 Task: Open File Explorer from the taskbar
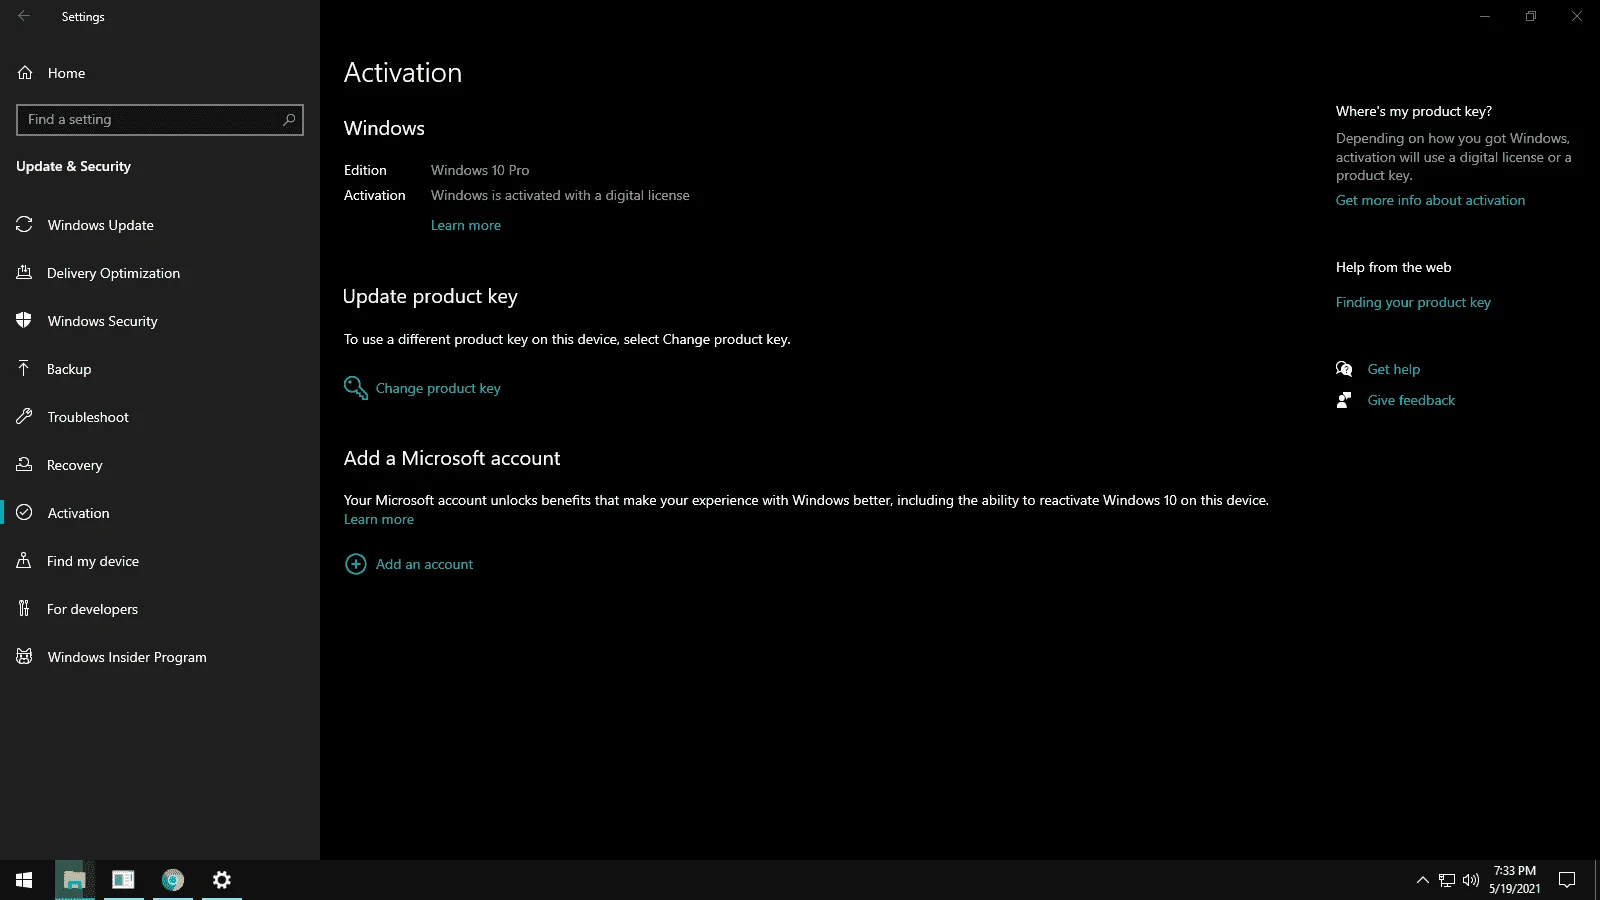(74, 880)
